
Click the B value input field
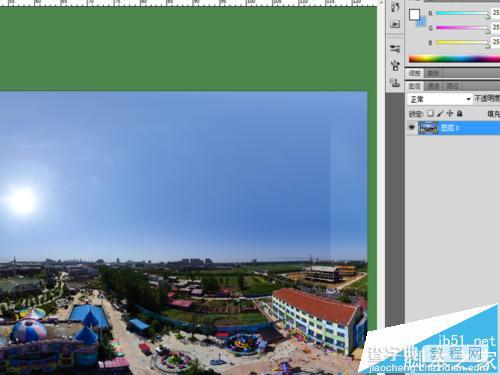[x=496, y=42]
